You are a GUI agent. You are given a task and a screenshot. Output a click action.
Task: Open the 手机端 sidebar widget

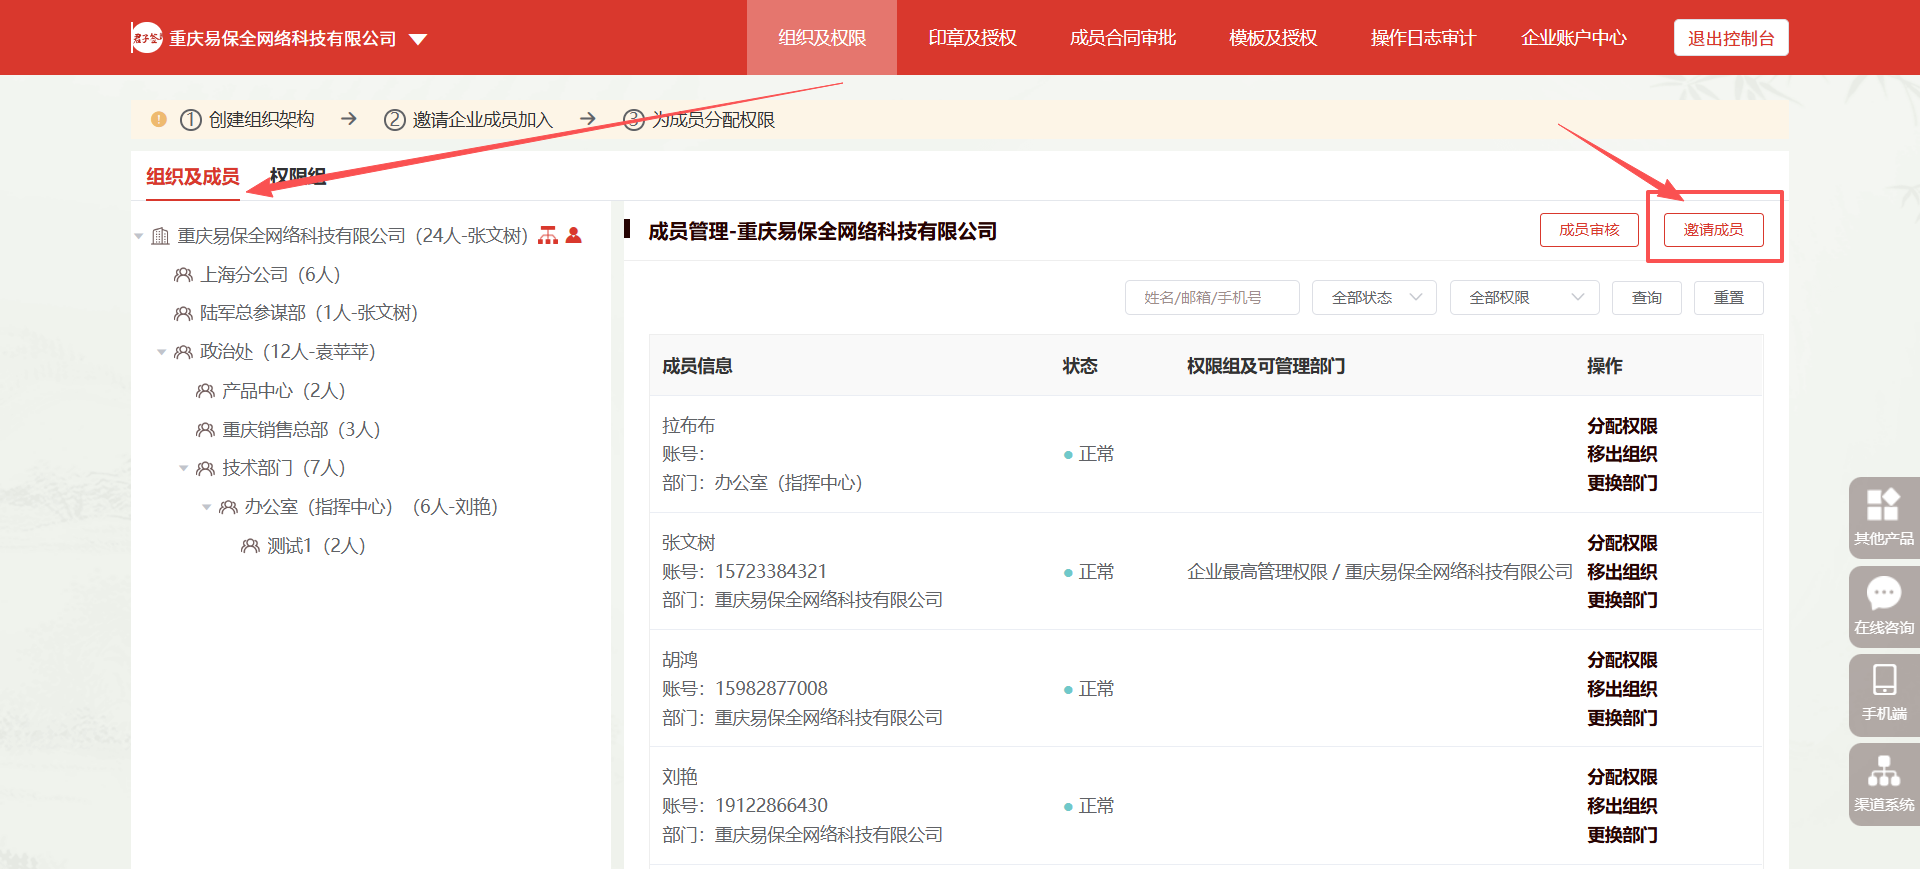(1883, 693)
